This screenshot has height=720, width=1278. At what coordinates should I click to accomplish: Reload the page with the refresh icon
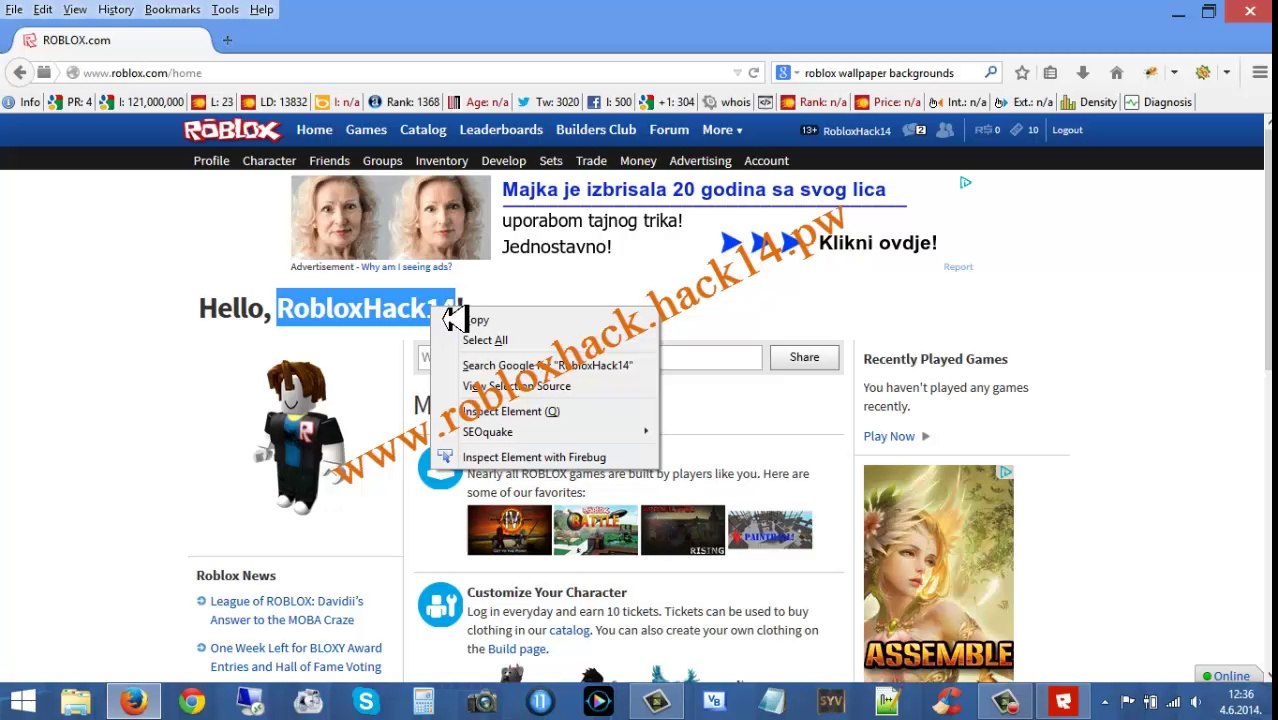point(754,72)
